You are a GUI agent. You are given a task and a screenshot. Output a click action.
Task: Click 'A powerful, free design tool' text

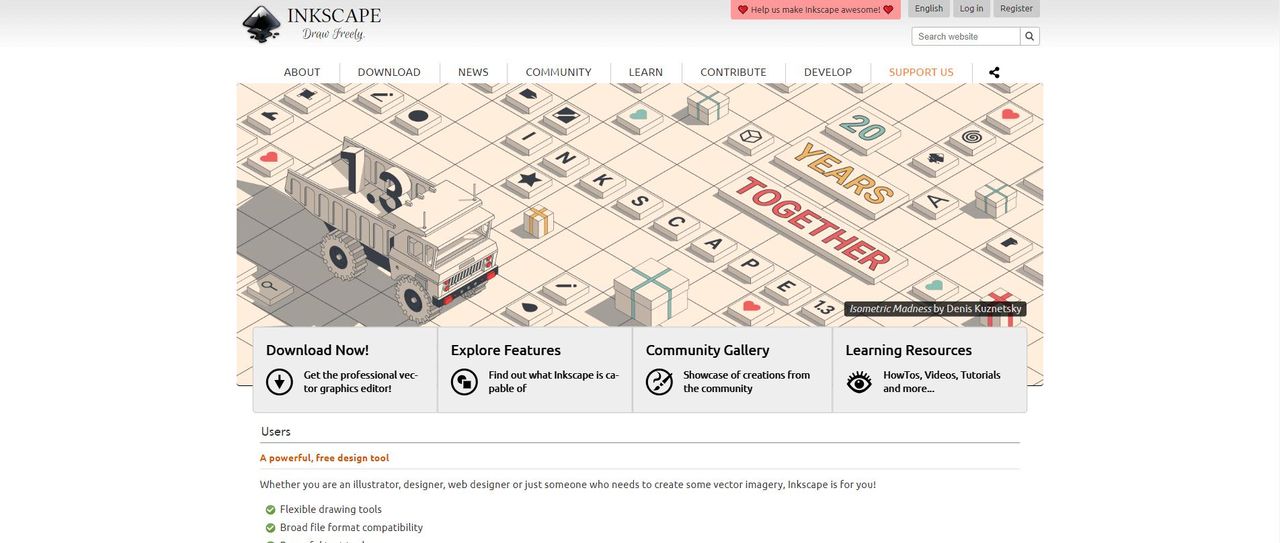click(325, 458)
